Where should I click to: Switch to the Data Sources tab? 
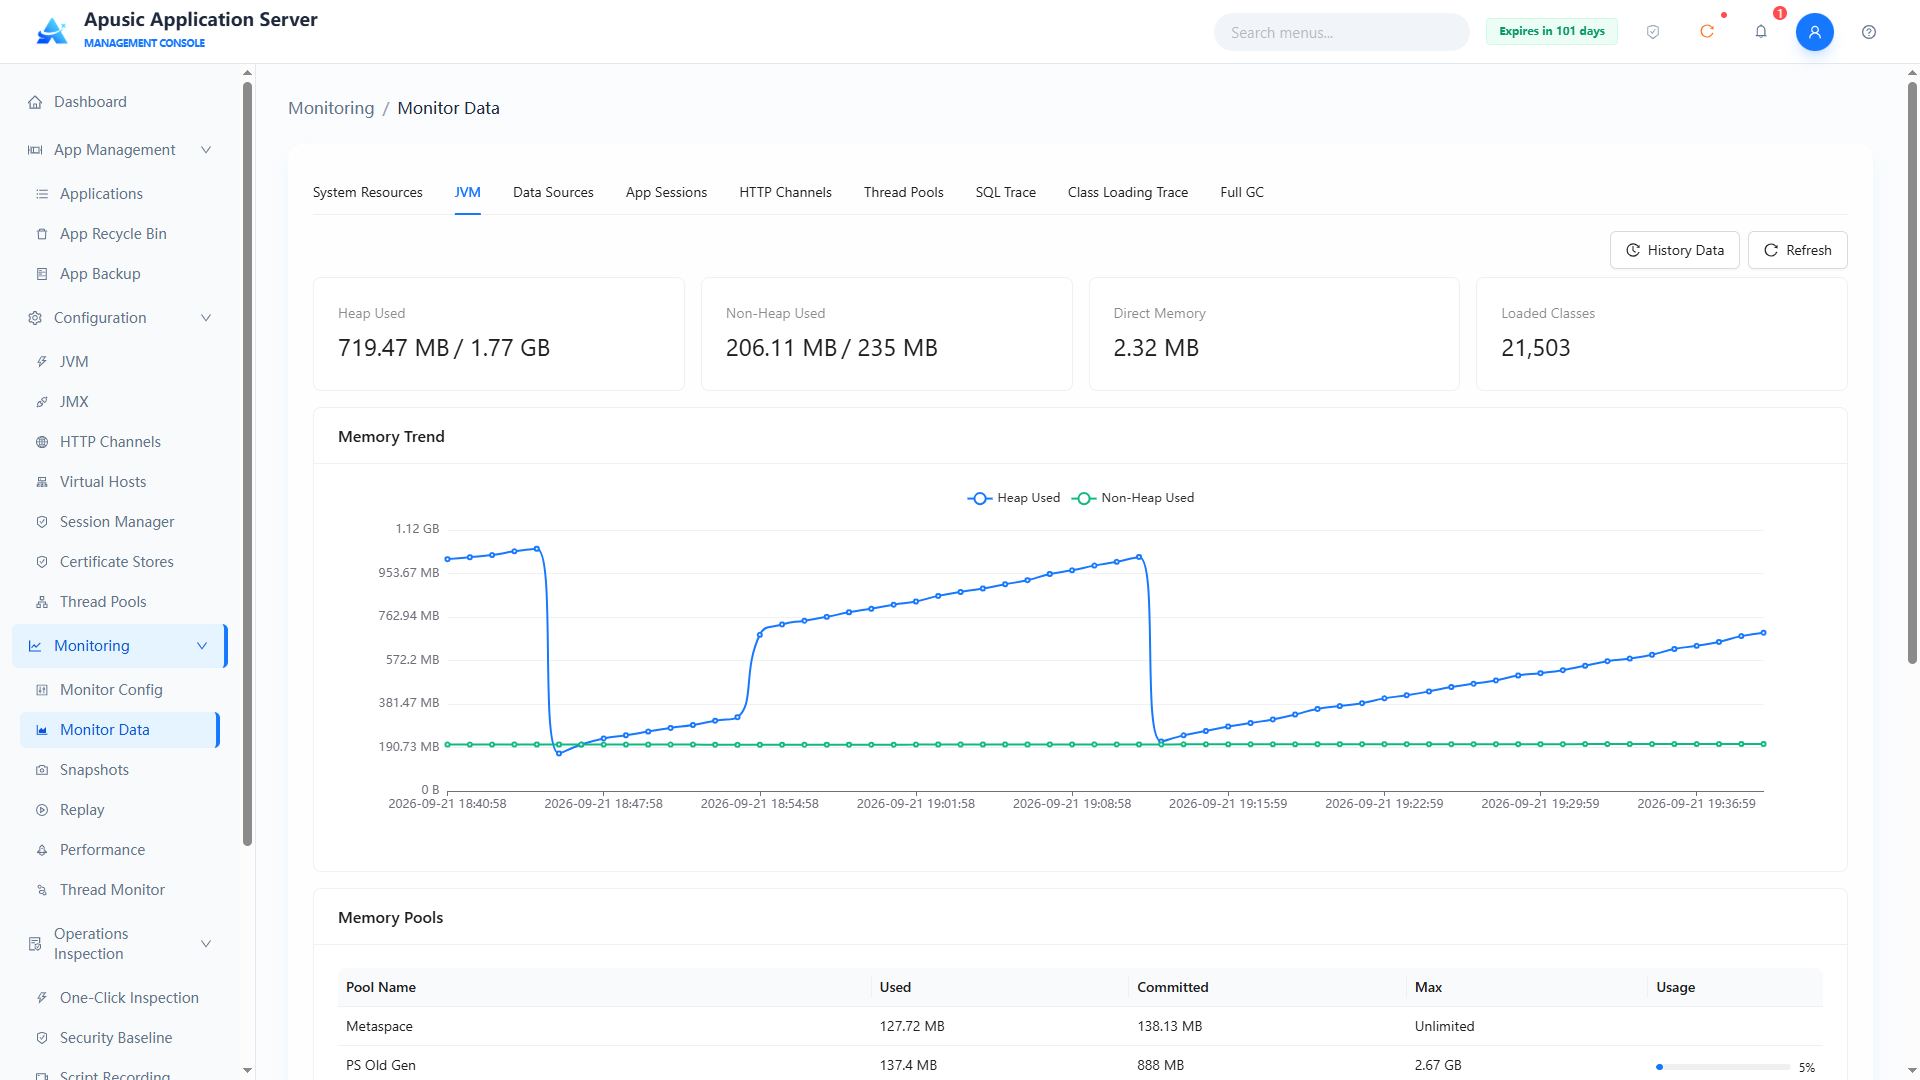[x=553, y=192]
